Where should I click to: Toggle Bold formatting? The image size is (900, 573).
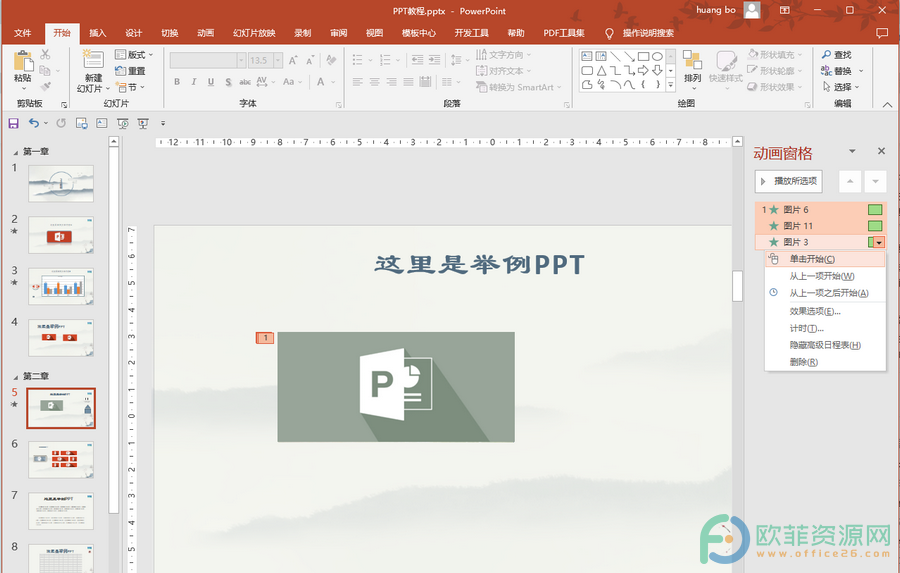pos(177,82)
